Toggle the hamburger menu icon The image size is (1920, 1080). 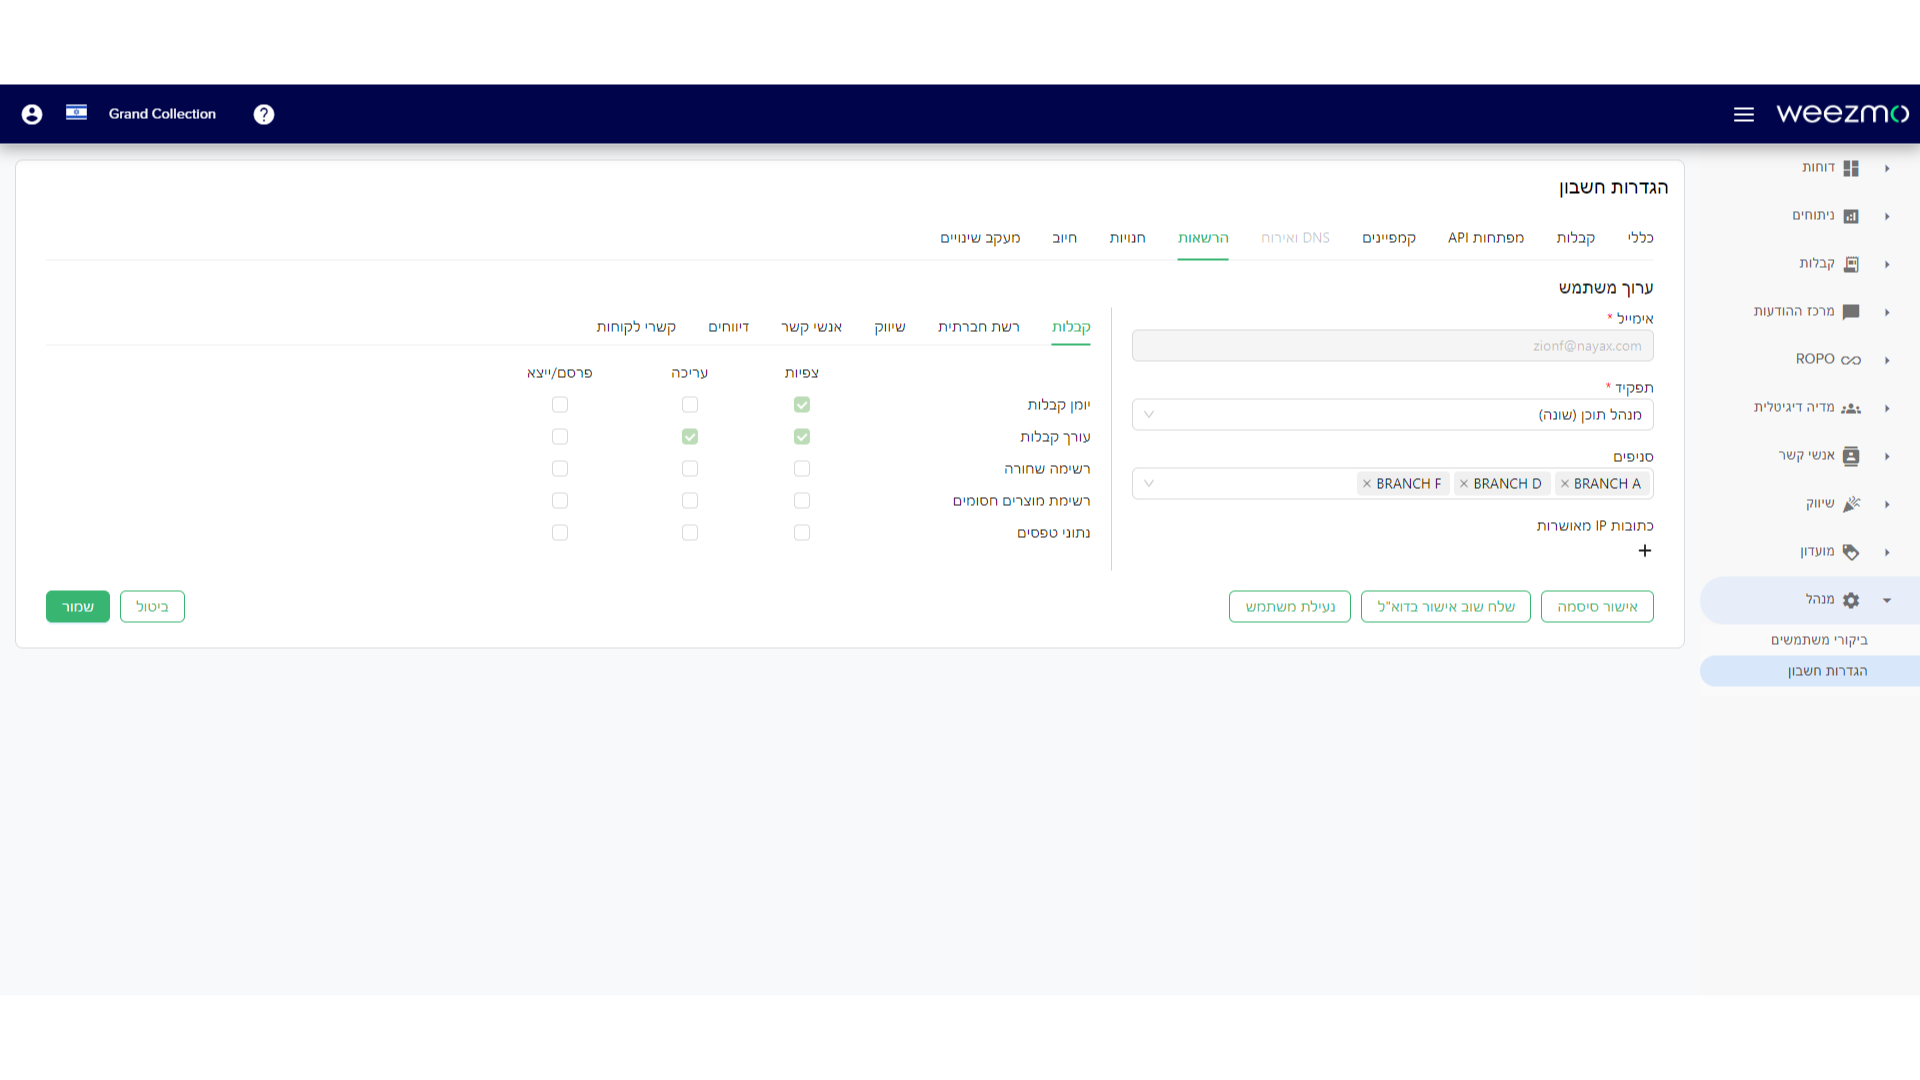[x=1744, y=114]
